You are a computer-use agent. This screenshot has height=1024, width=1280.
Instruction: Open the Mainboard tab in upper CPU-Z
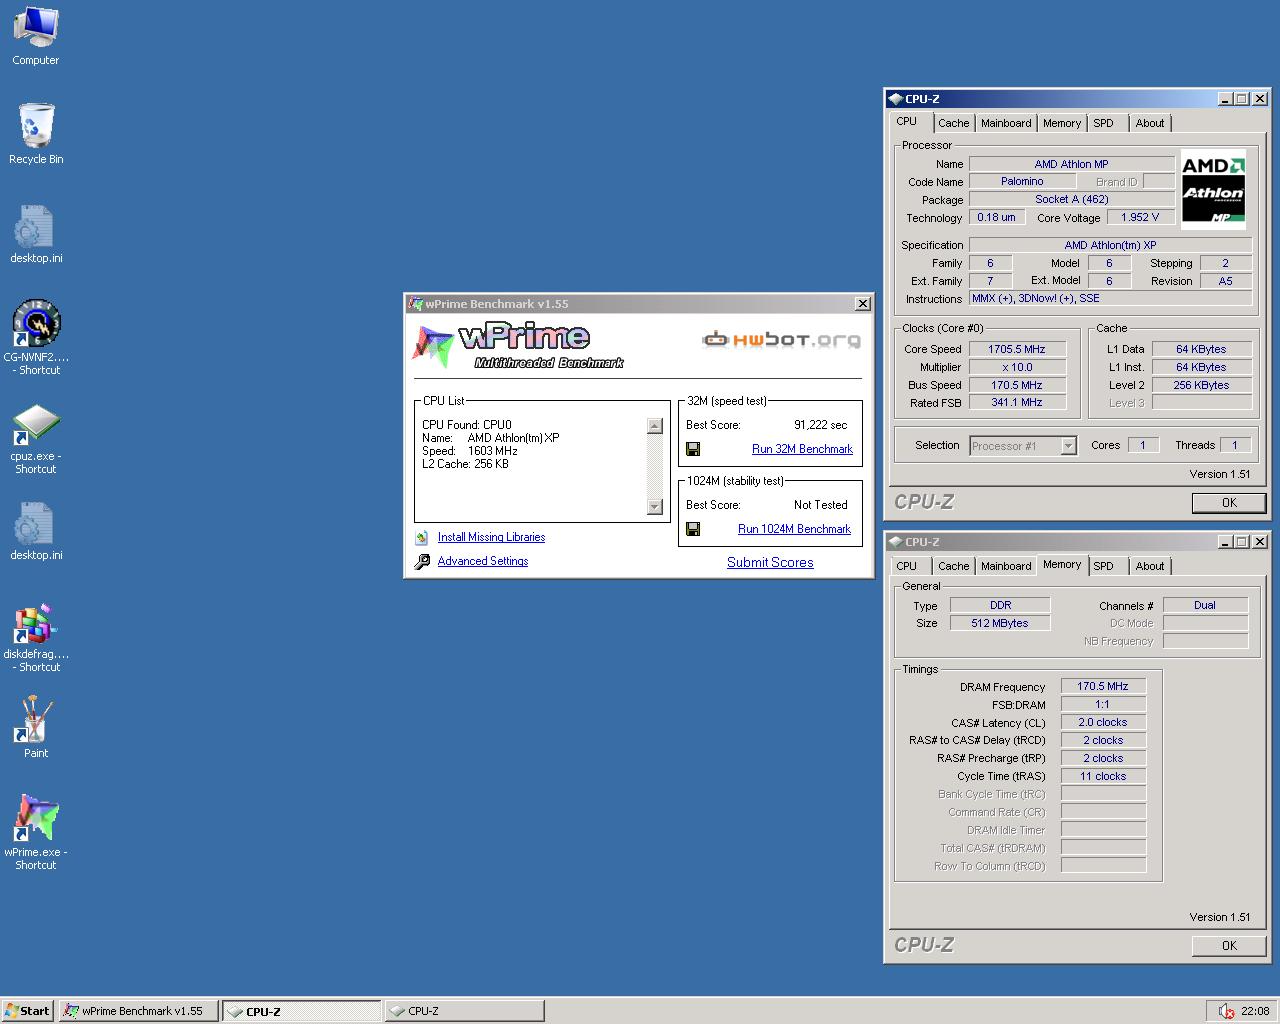pos(1006,123)
